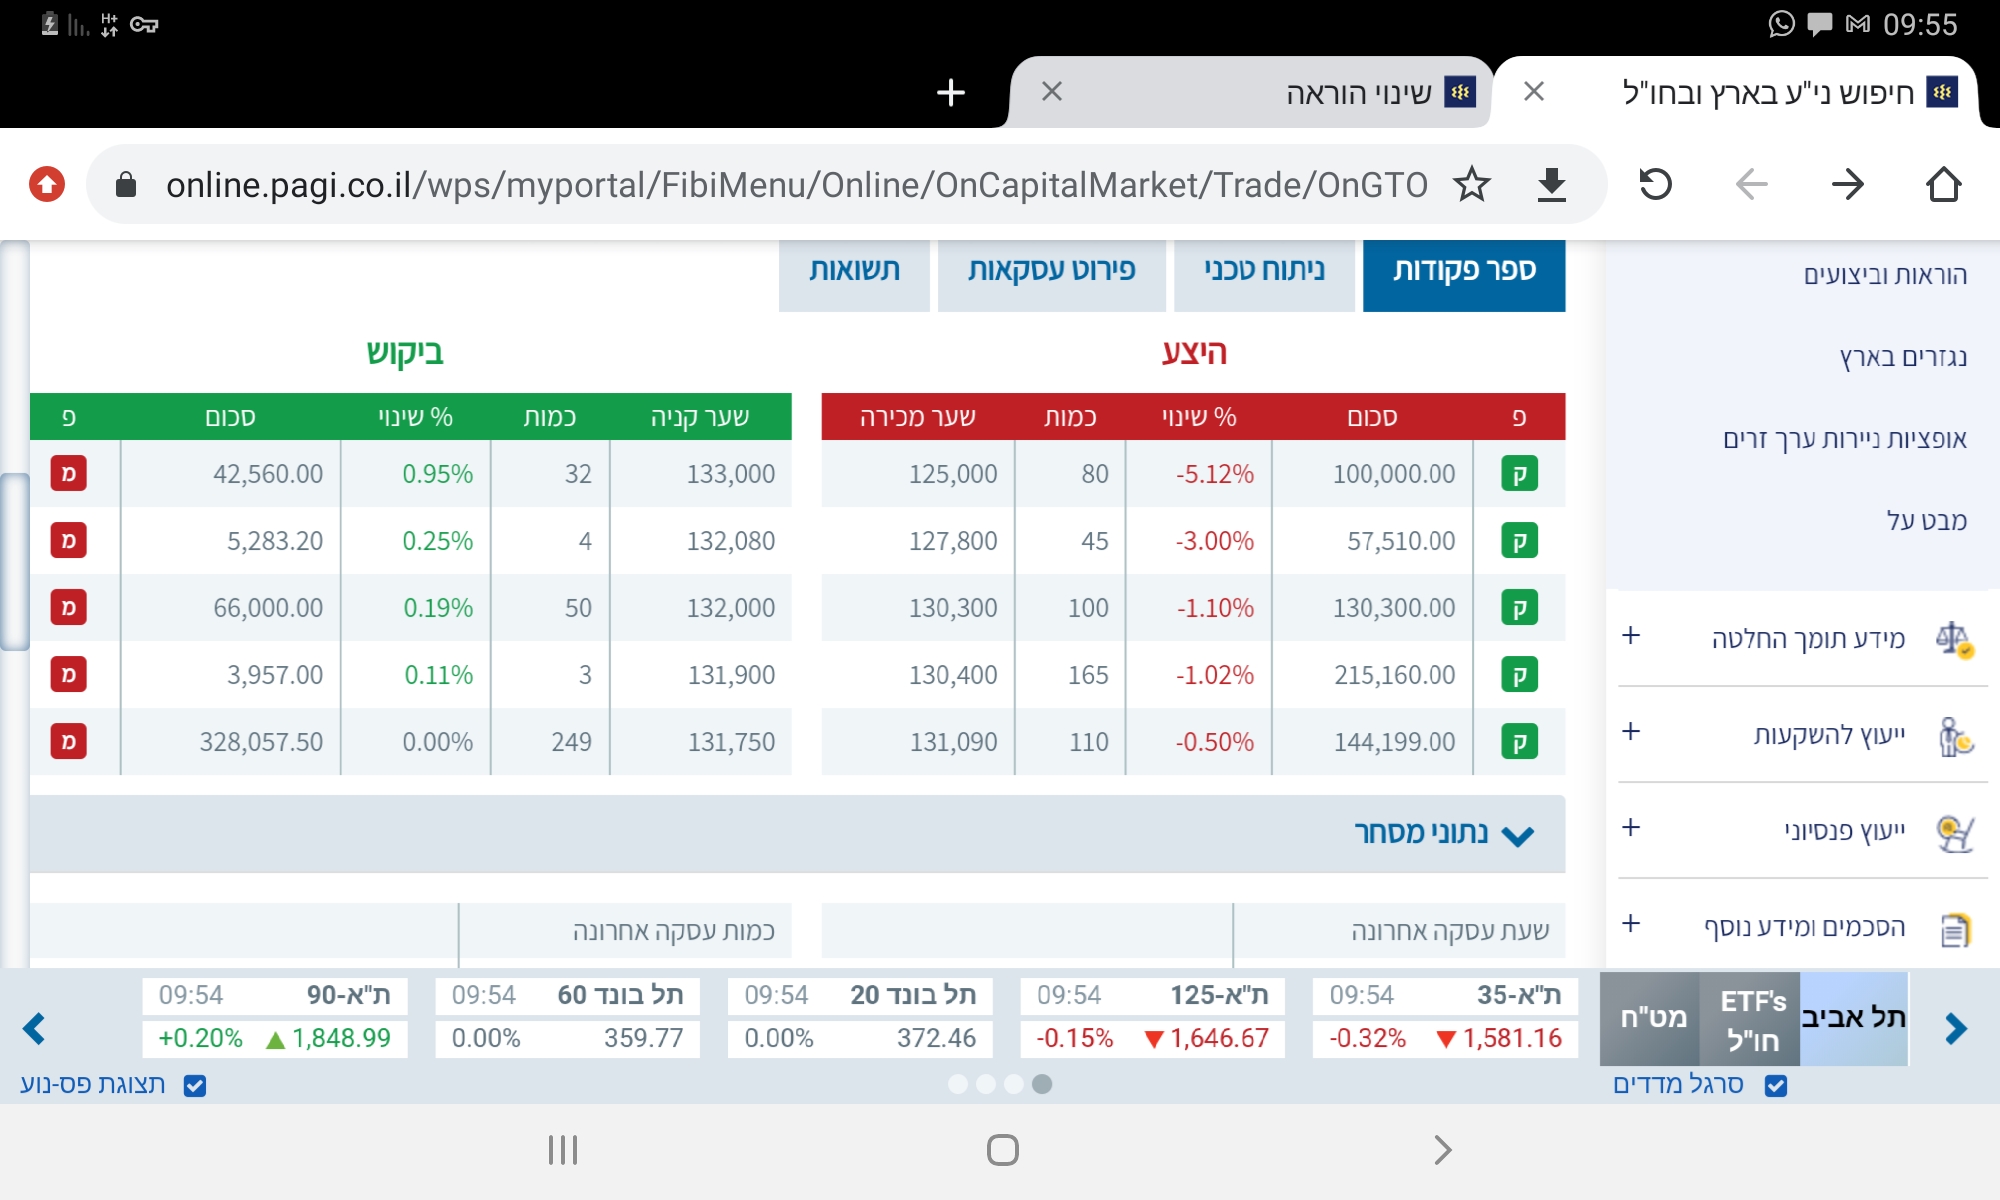
Task: Uncheck the סרגל מדדים checkbox
Action: (1776, 1086)
